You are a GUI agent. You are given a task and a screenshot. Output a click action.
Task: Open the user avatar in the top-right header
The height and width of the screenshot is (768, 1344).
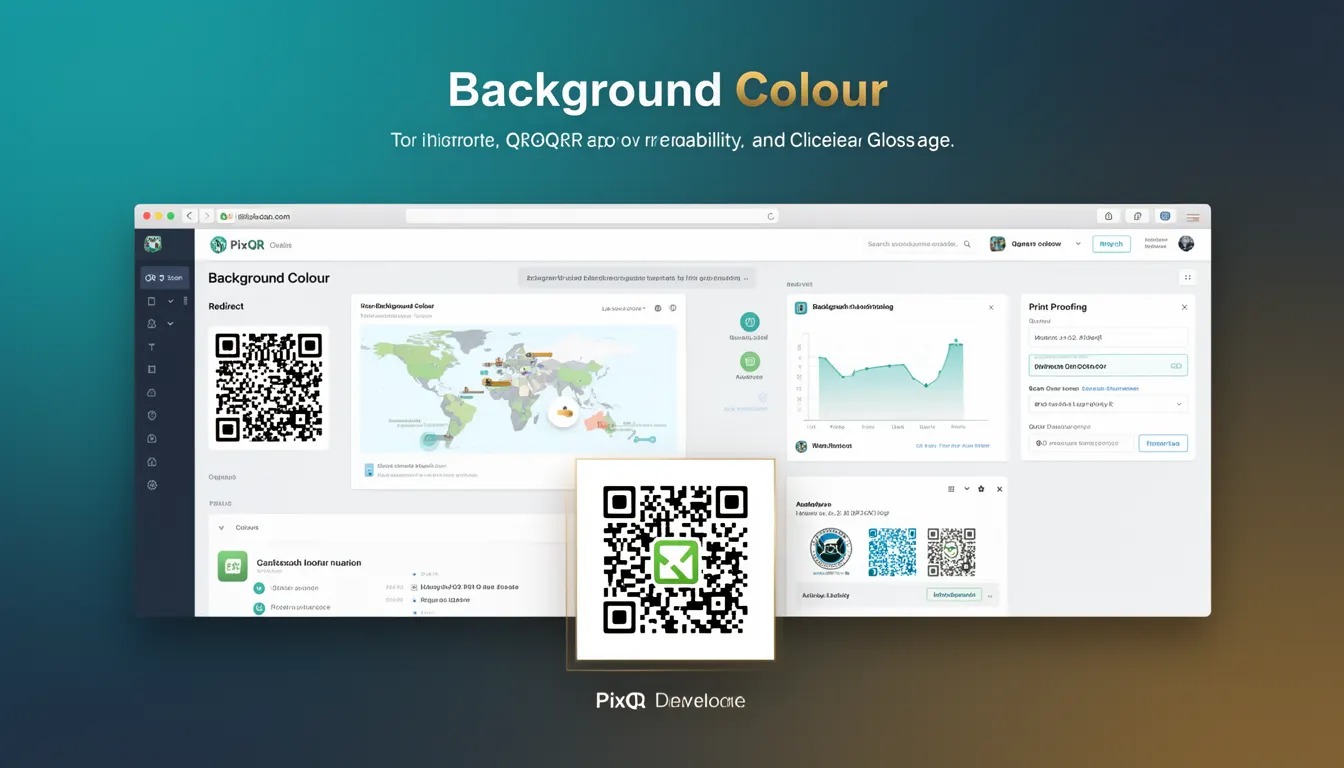[1186, 243]
